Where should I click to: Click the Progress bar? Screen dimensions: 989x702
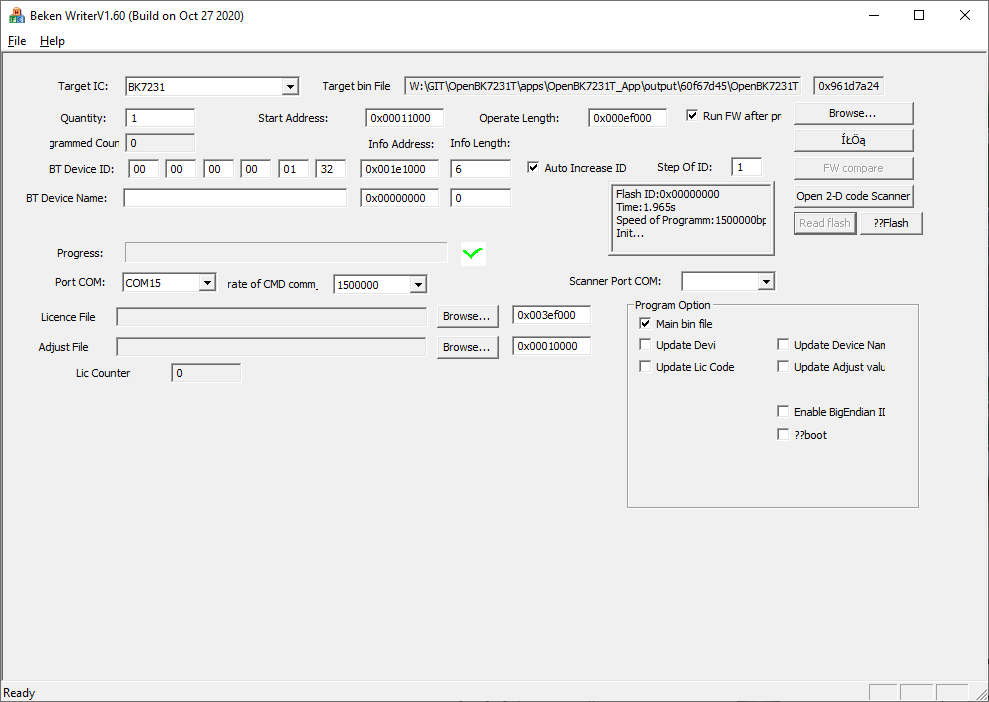(286, 253)
